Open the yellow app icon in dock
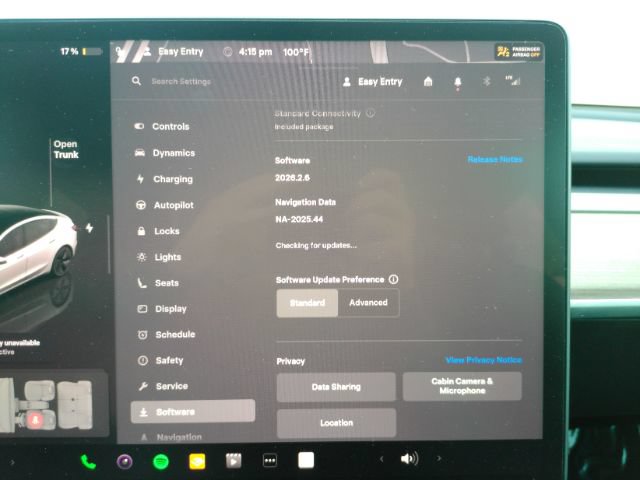640x480 pixels. coord(197,462)
